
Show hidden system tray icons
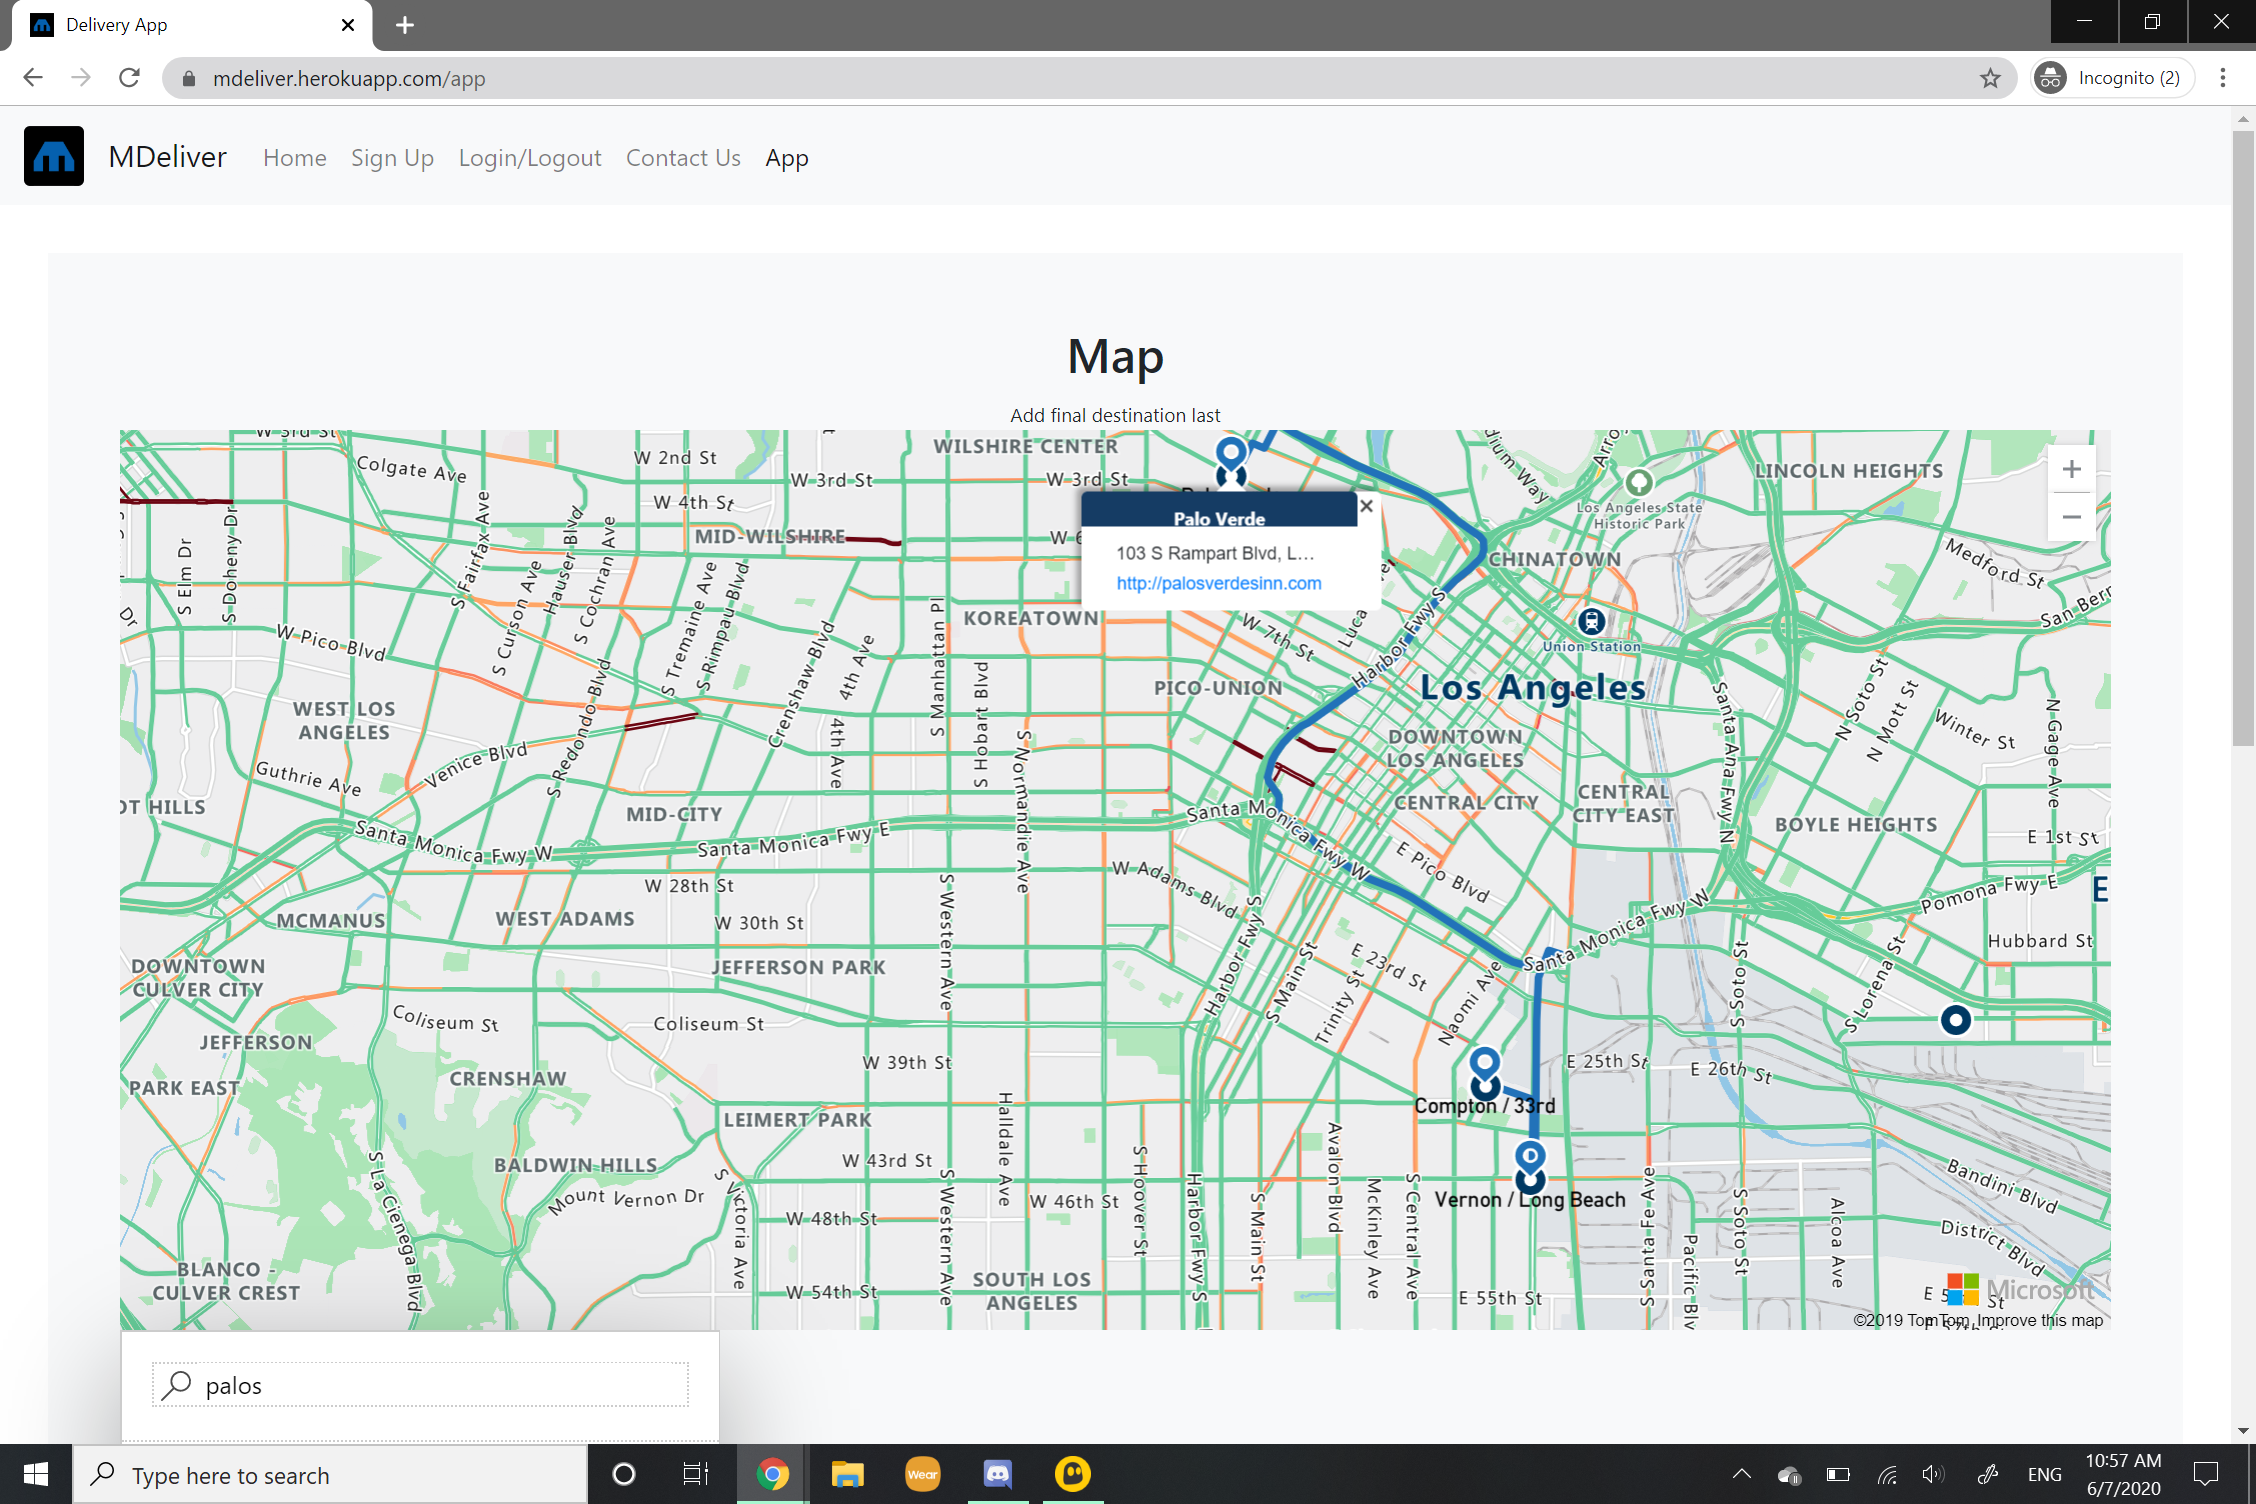[1741, 1474]
